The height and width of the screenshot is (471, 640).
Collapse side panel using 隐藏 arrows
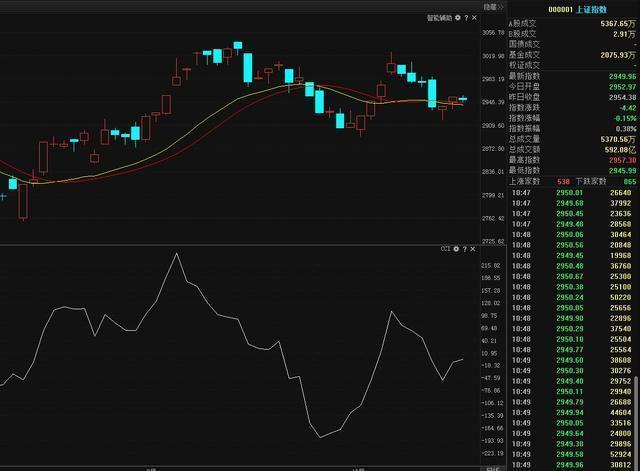493,7
